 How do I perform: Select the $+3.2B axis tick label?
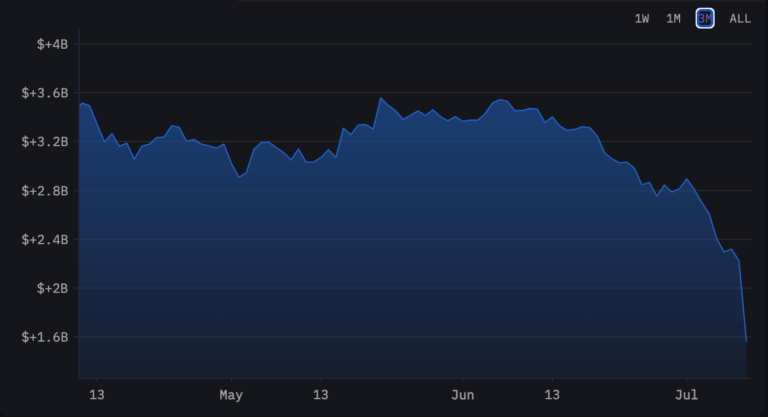(44, 142)
